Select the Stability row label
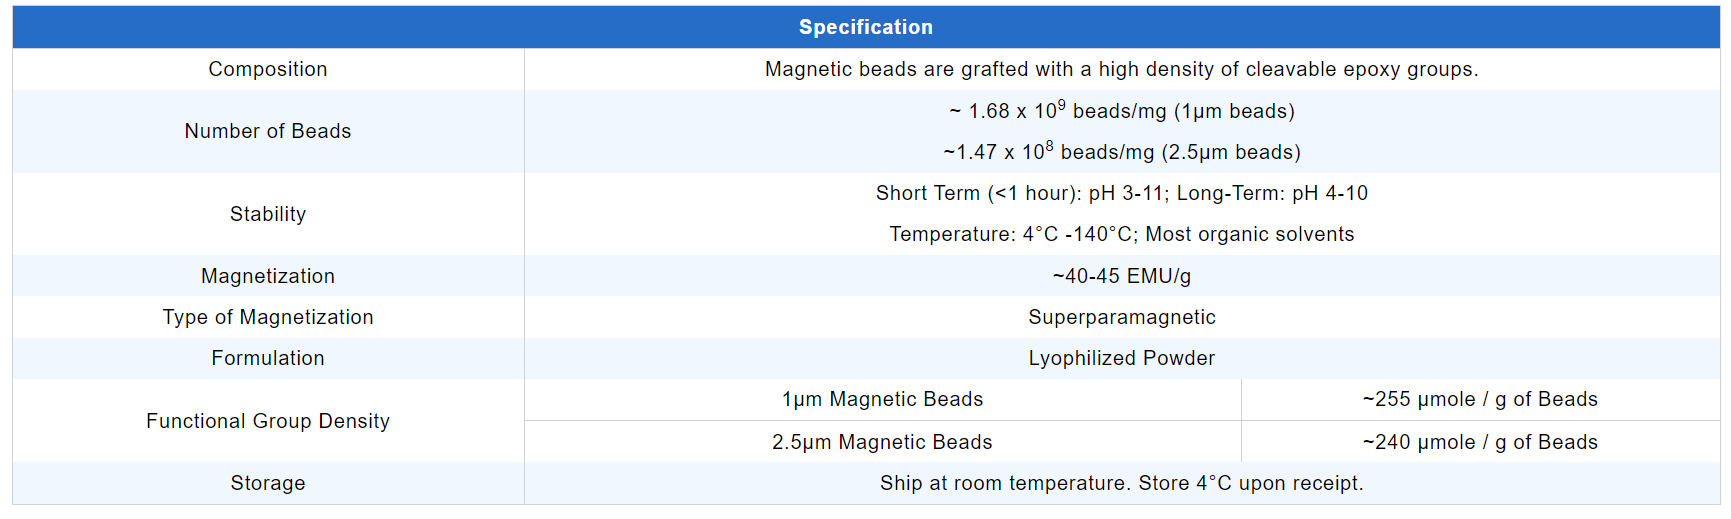The image size is (1731, 519). point(267,214)
